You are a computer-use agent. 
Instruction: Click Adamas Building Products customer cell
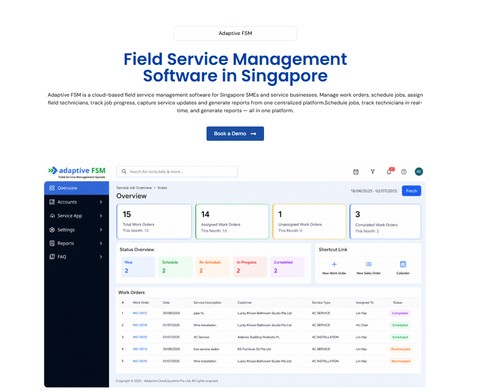coord(258,337)
